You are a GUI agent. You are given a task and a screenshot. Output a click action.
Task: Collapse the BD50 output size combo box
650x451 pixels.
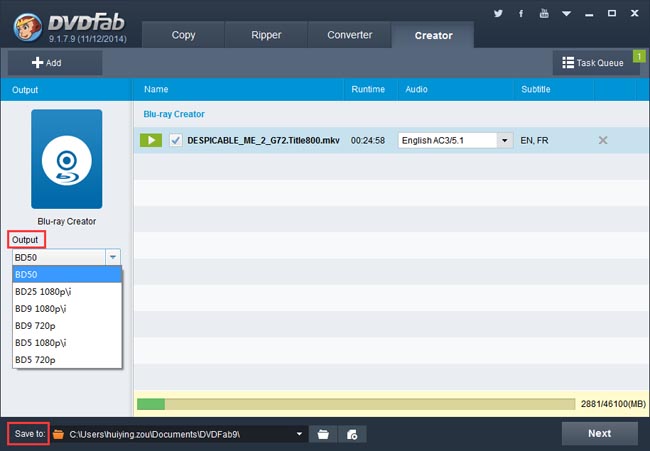click(113, 257)
